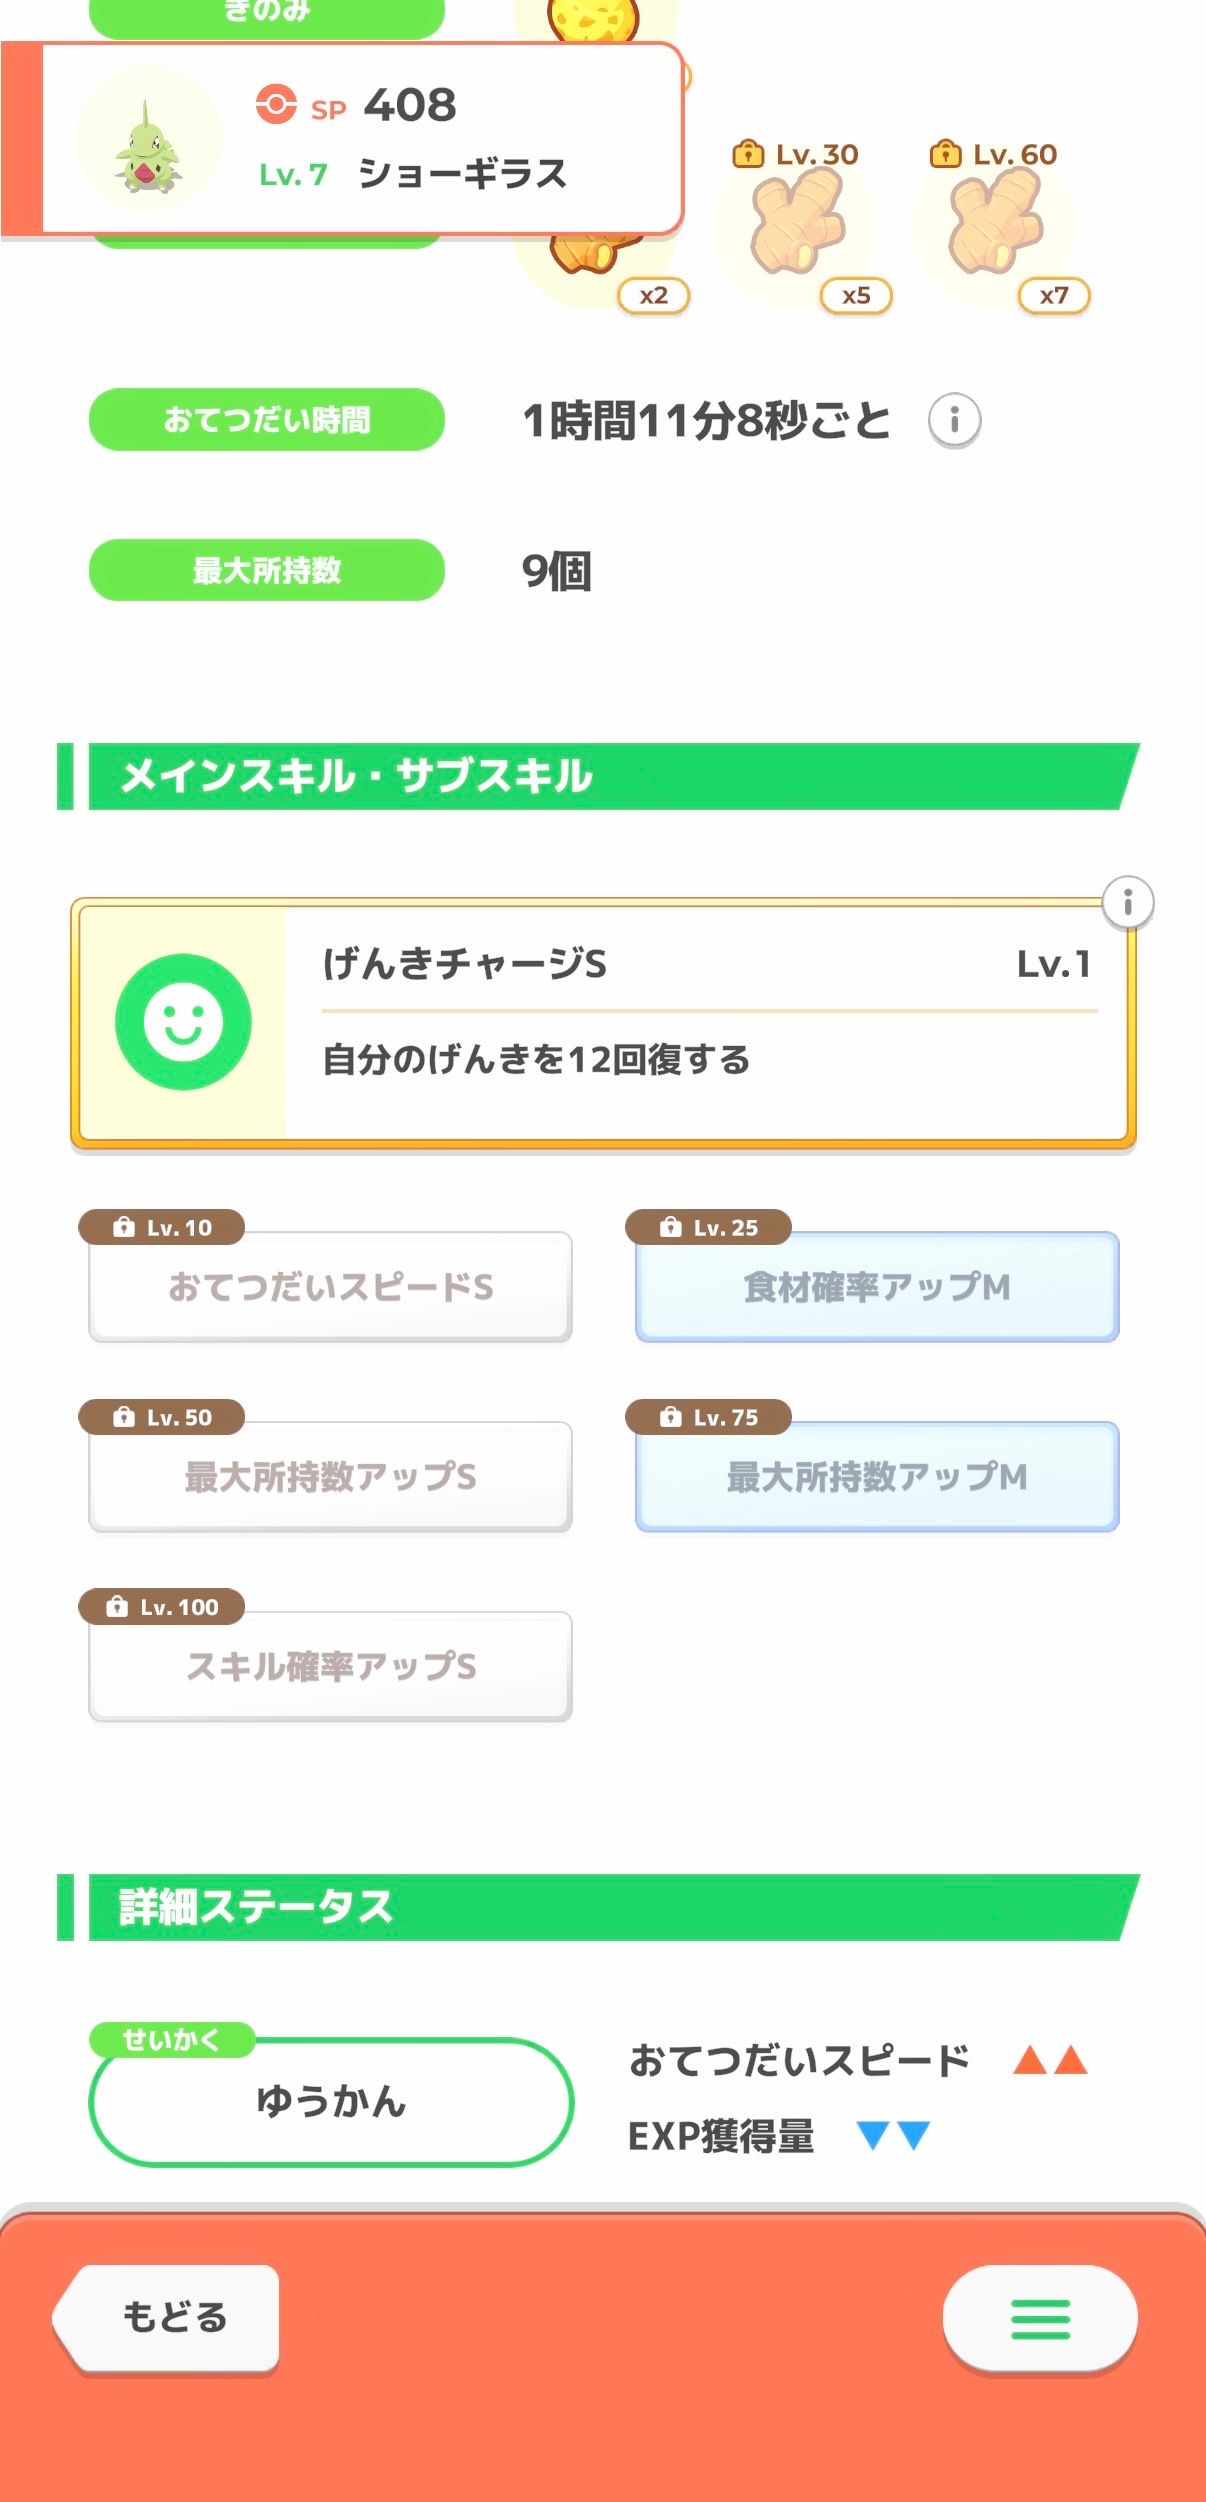Tap the locked スキル確率アップS sub skill
1206x2502 pixels.
pos(330,1666)
